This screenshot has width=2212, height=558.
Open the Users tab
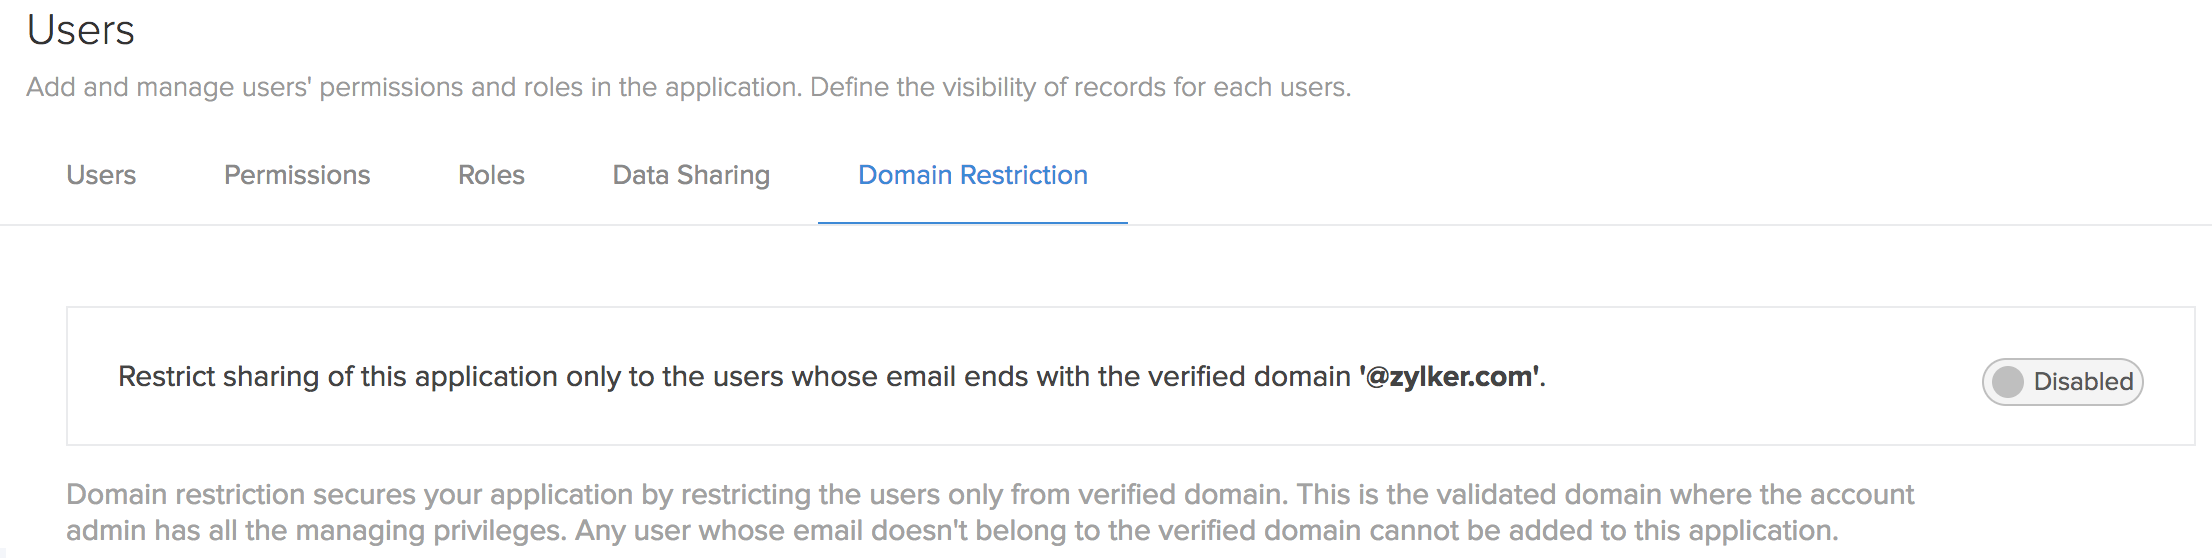[101, 175]
